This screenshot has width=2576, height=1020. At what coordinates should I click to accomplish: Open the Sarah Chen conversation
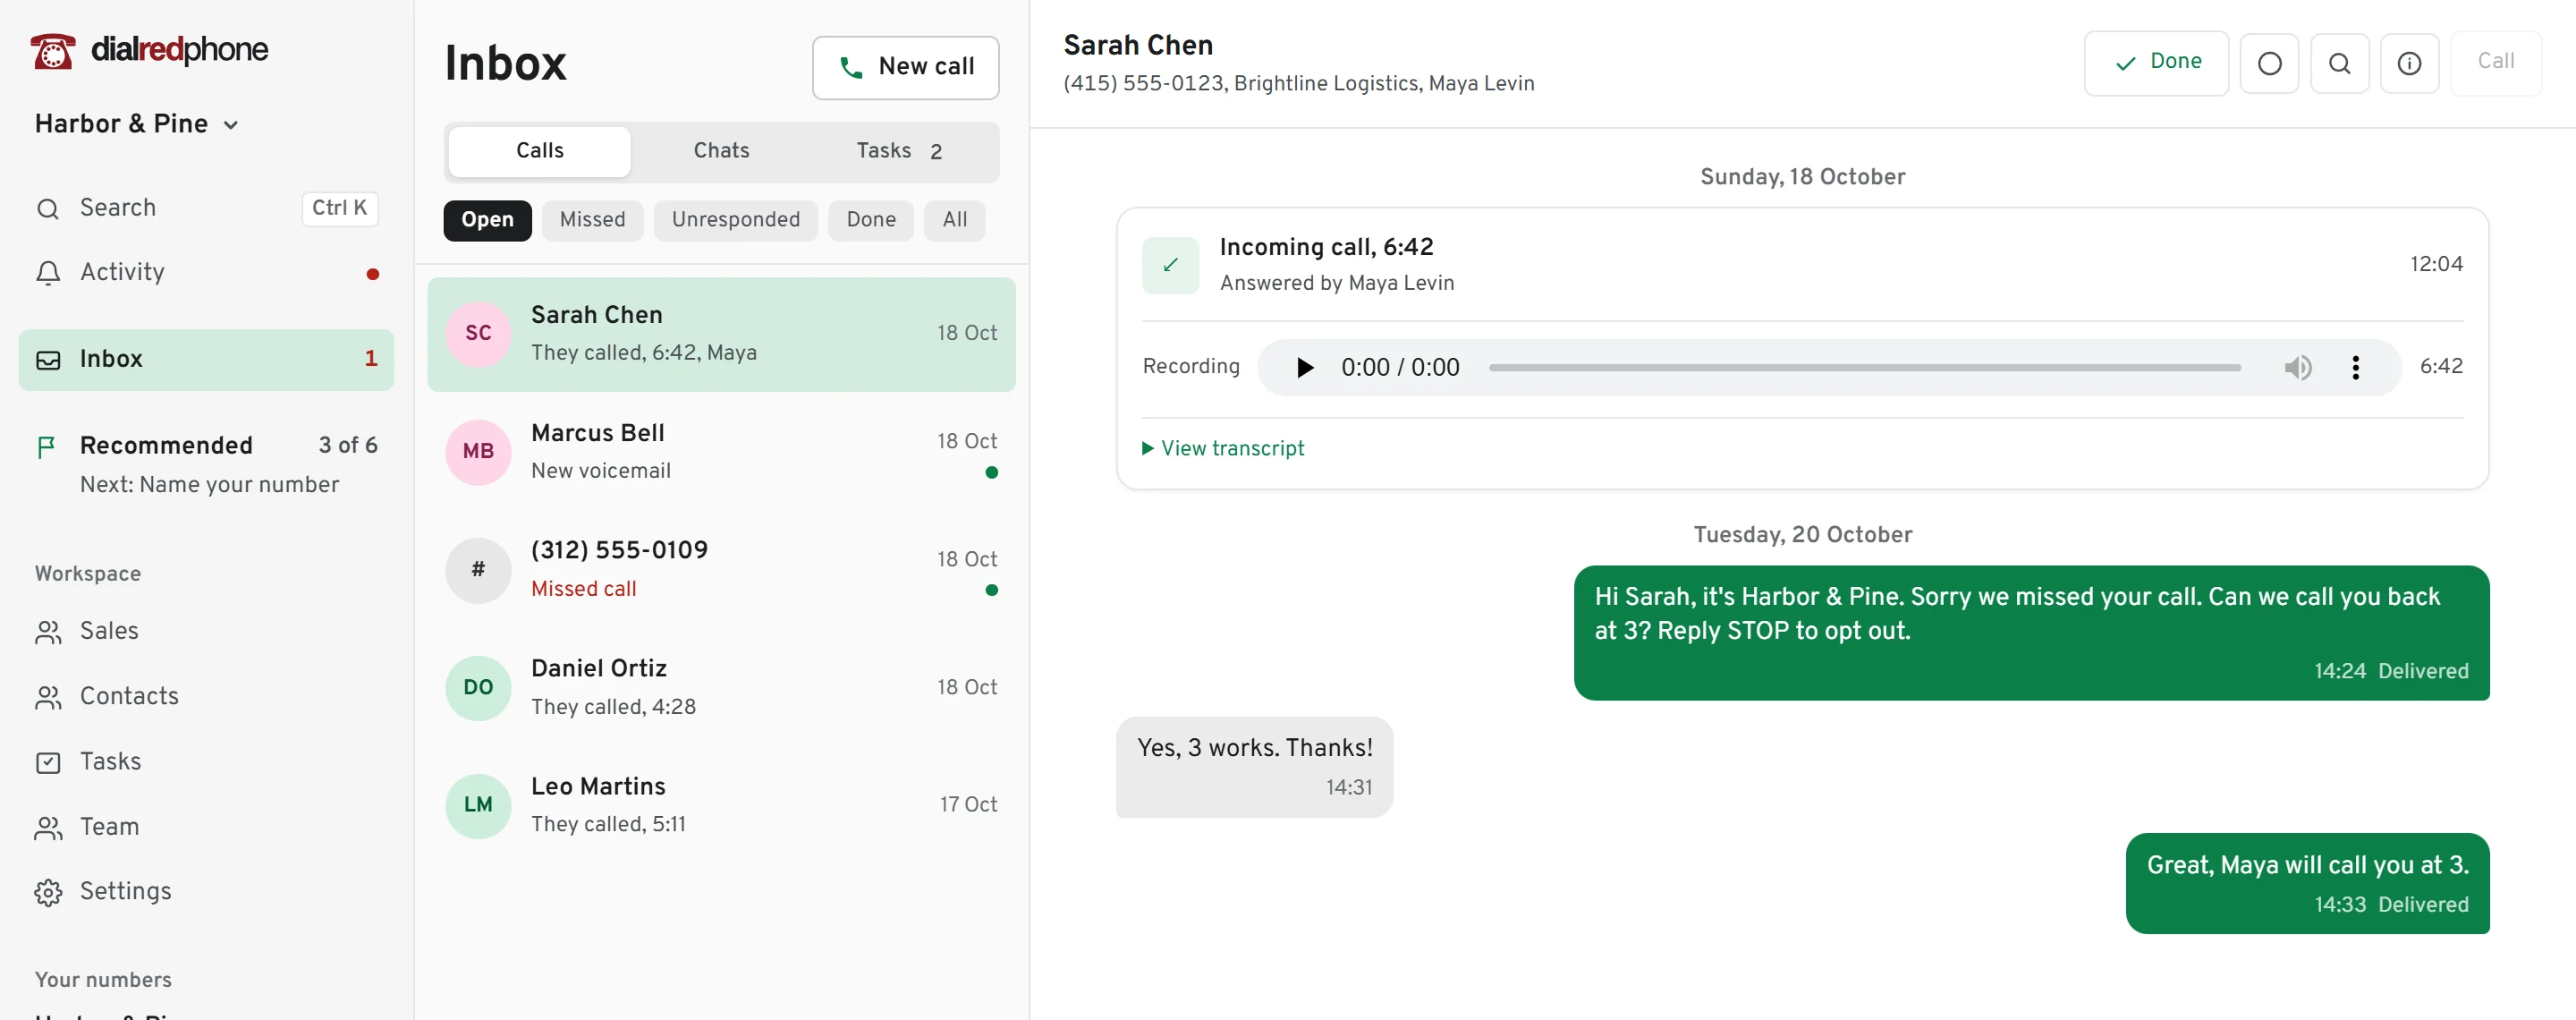(x=721, y=334)
